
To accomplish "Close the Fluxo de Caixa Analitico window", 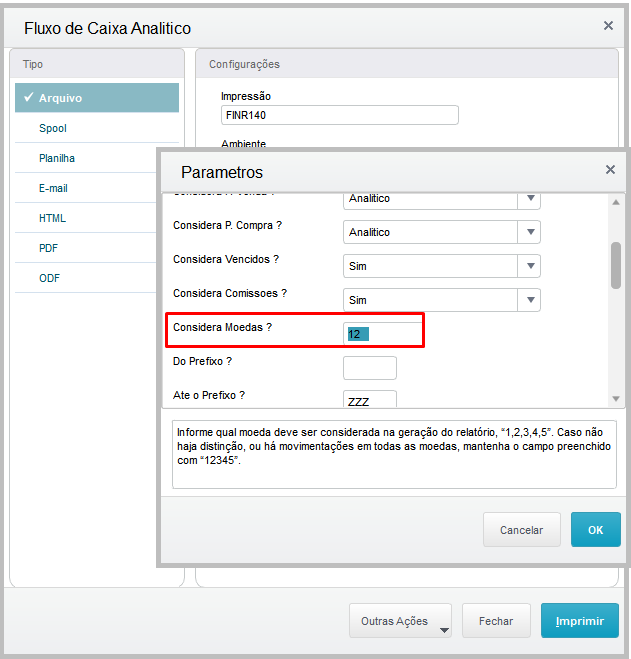I will [x=608, y=26].
